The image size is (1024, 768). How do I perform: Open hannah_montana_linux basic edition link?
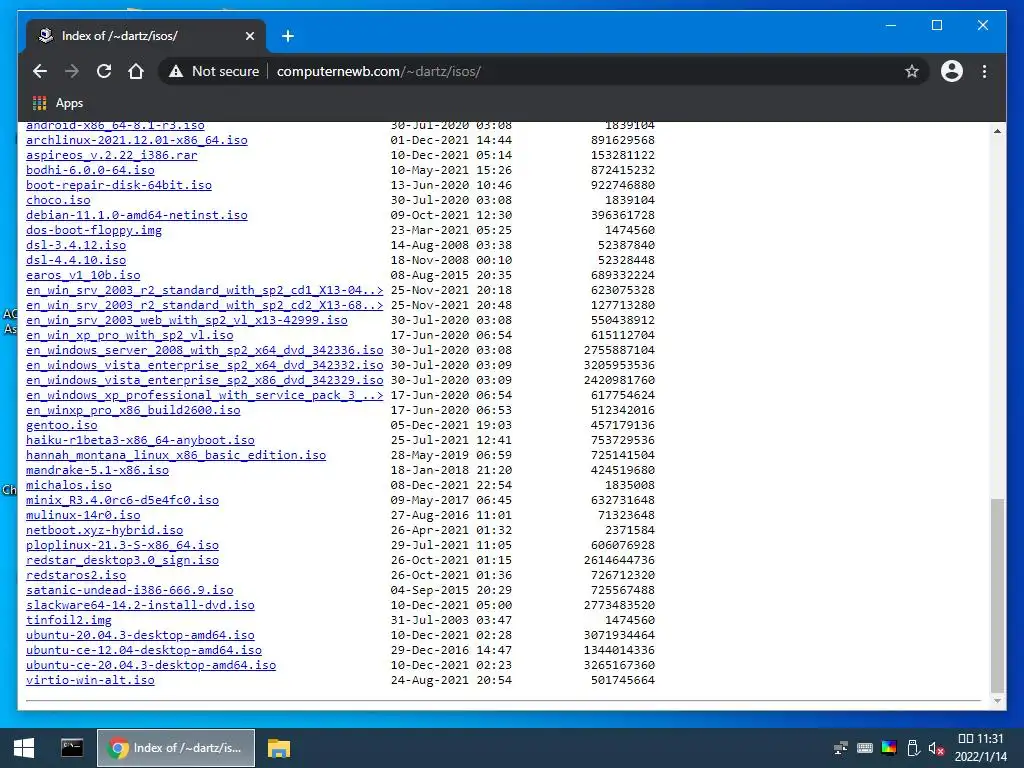click(176, 455)
